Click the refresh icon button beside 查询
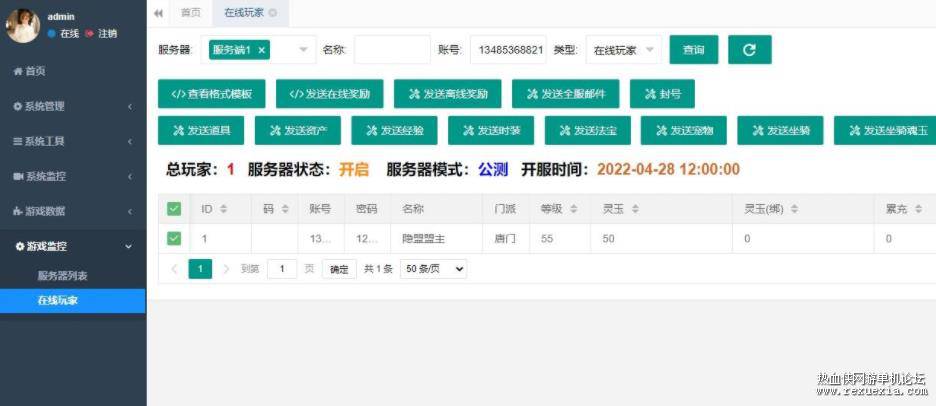The height and width of the screenshot is (406, 936). click(x=750, y=50)
